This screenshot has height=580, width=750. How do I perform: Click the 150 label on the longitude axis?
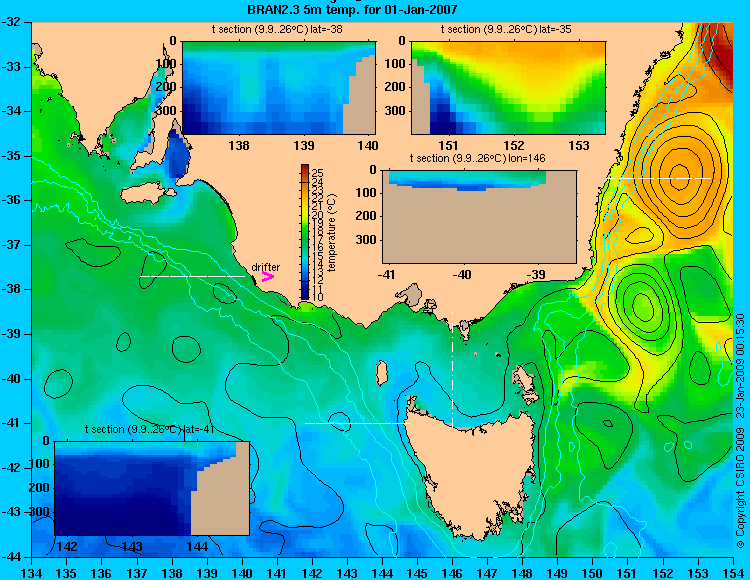click(593, 573)
